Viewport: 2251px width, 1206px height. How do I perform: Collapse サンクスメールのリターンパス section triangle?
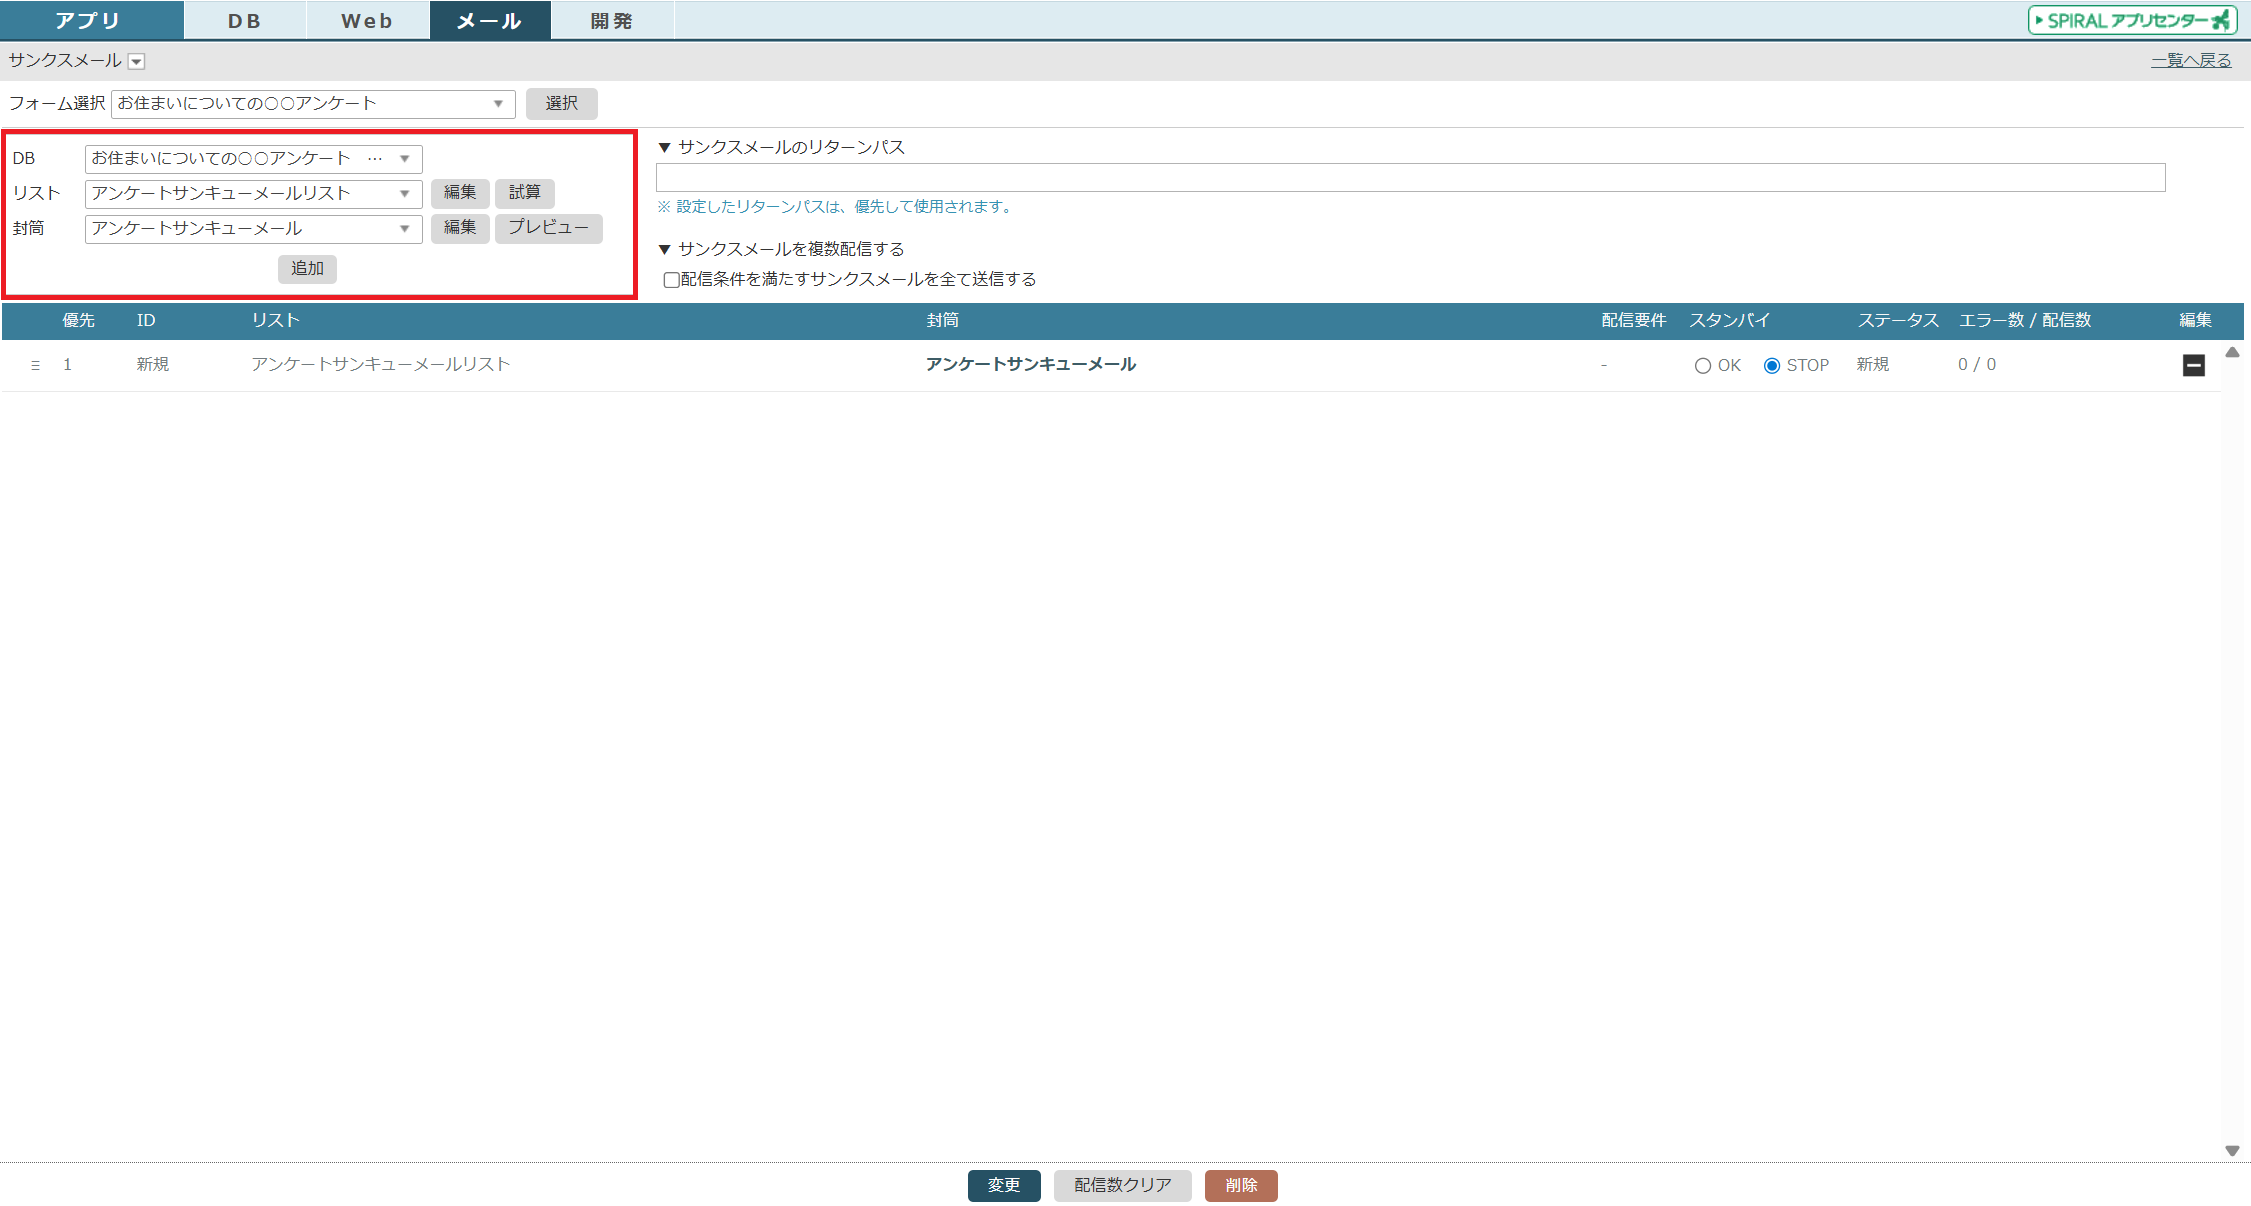point(664,148)
